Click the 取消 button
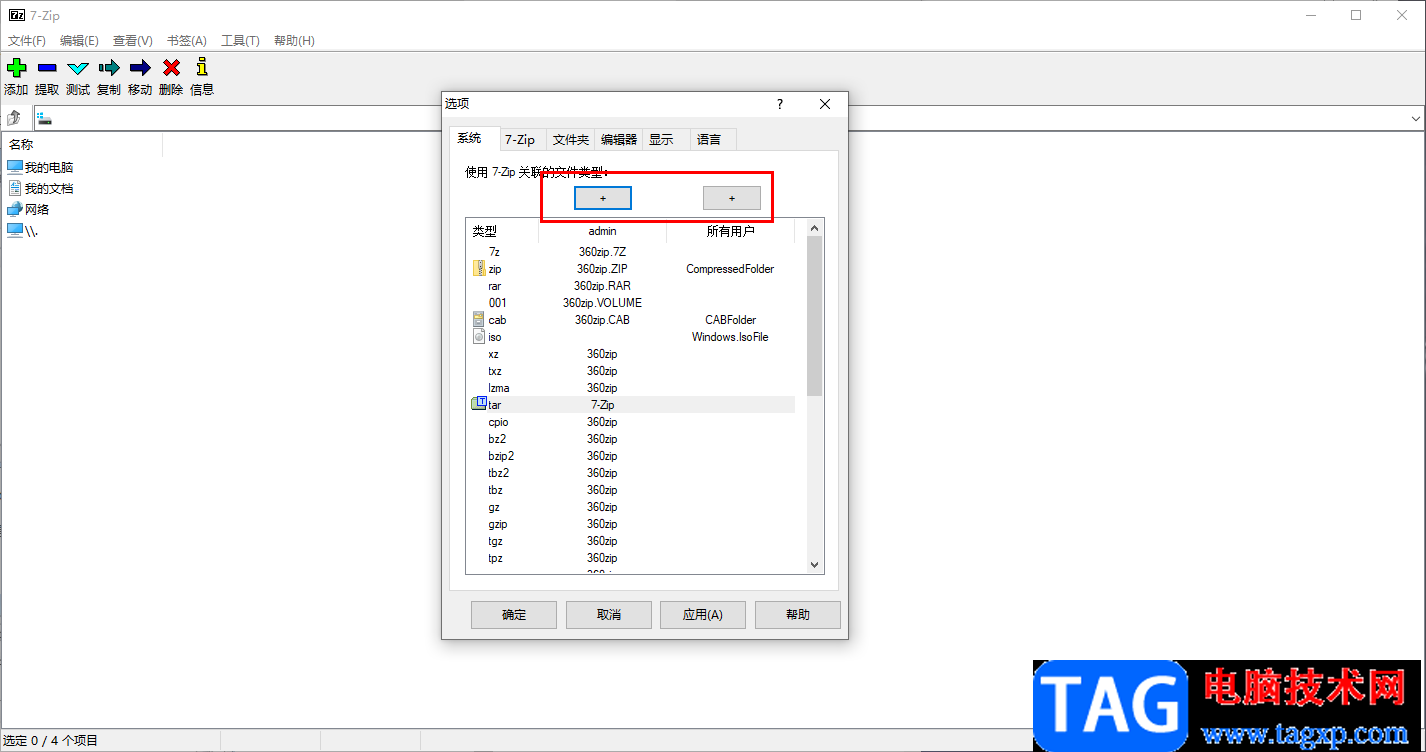This screenshot has height=752, width=1426. 609,615
